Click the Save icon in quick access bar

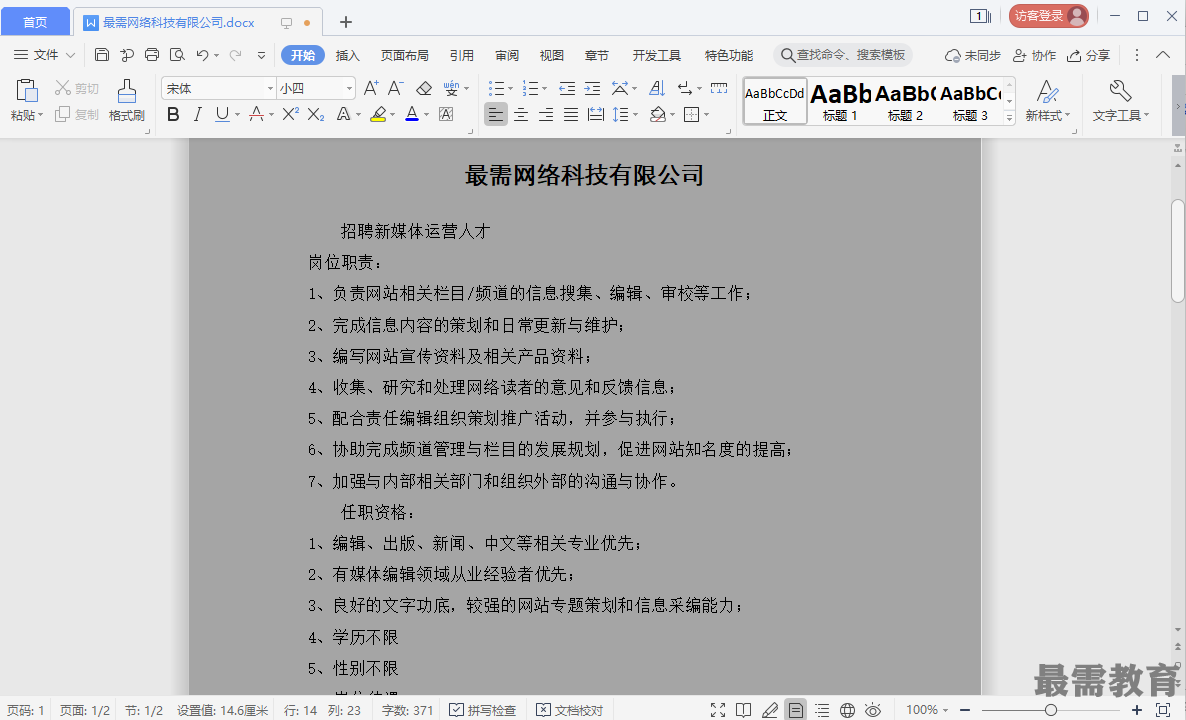(x=101, y=54)
